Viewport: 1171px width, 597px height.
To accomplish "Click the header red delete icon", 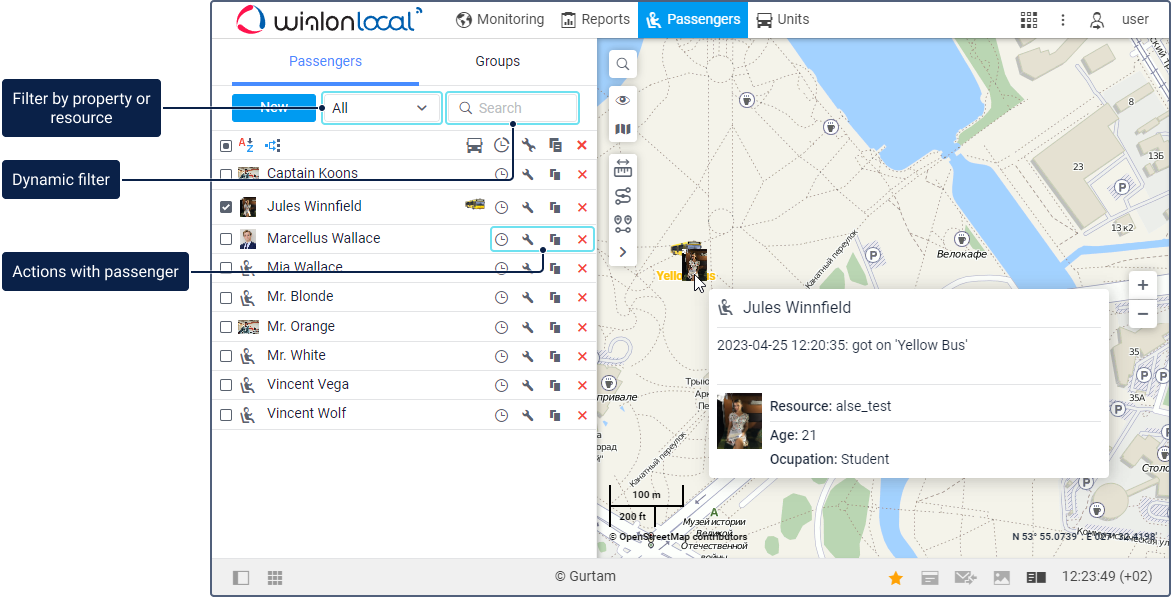I will (583, 146).
